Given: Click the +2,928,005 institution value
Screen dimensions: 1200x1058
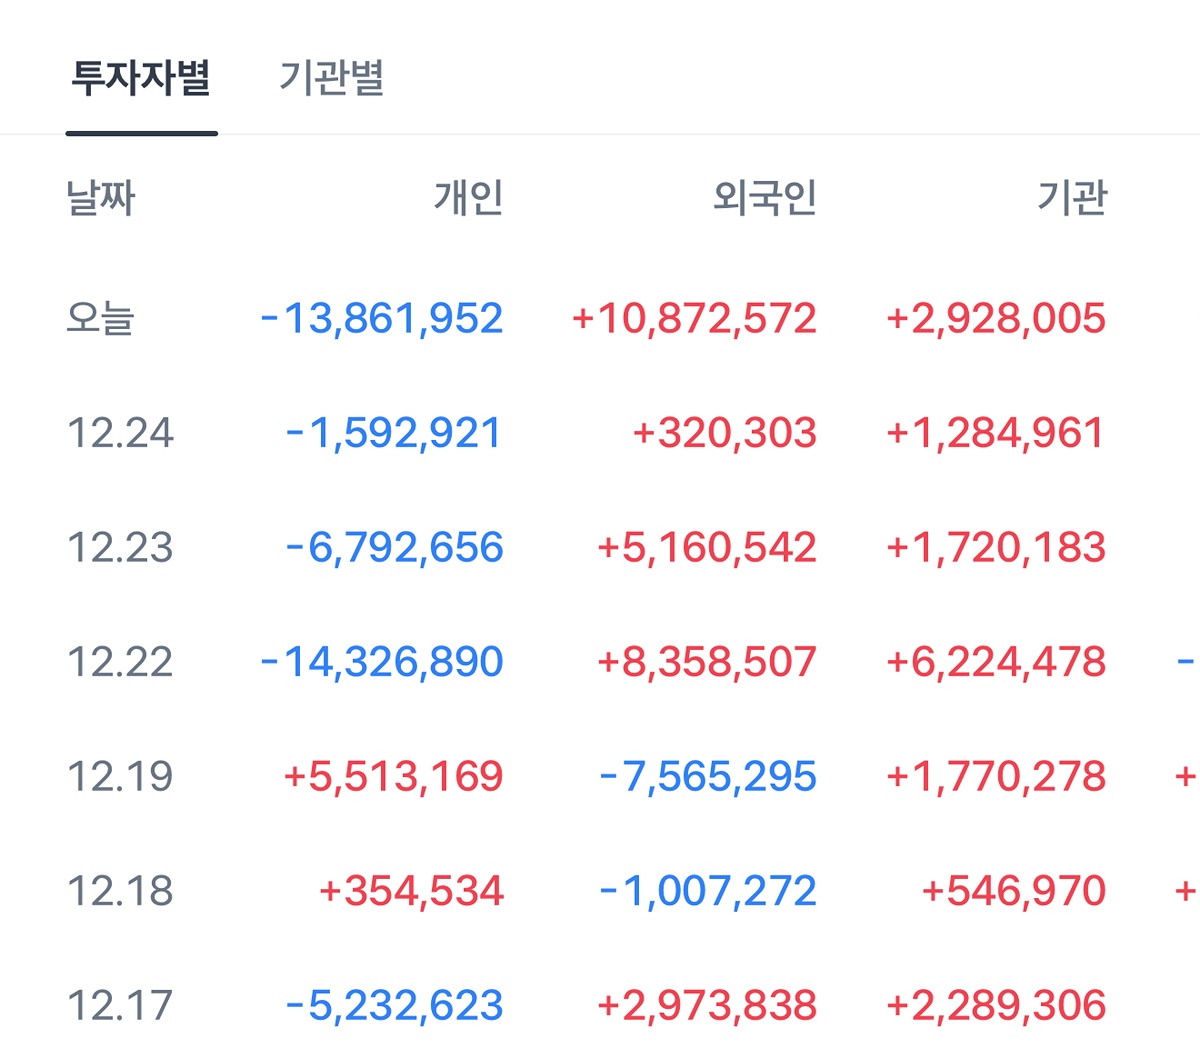Looking at the screenshot, I should 996,319.
